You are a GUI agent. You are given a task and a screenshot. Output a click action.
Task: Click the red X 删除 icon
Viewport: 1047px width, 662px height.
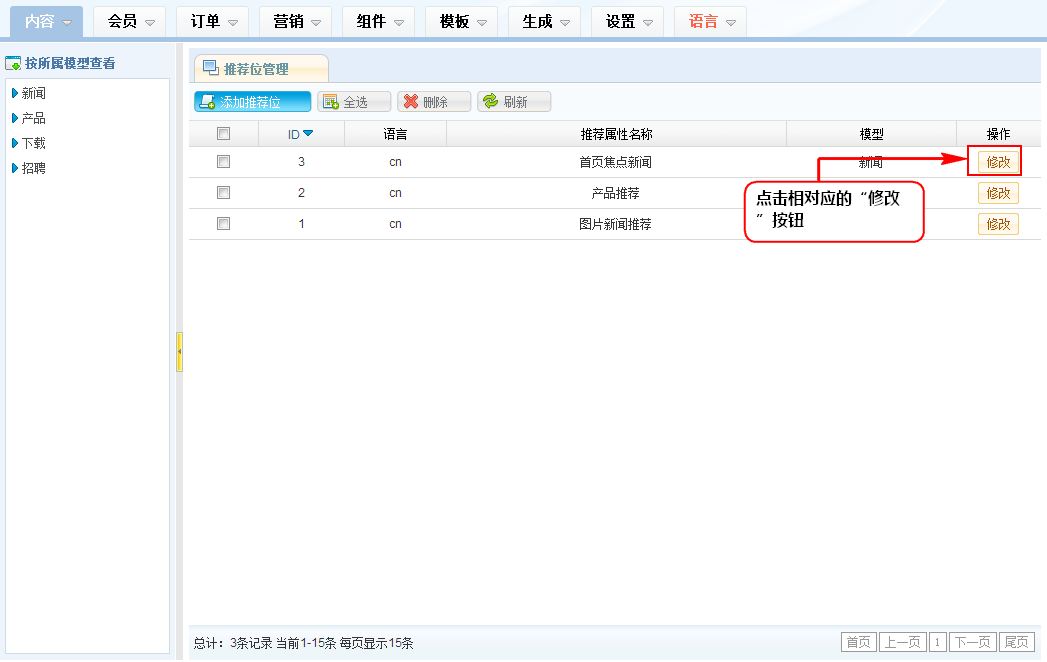(410, 102)
